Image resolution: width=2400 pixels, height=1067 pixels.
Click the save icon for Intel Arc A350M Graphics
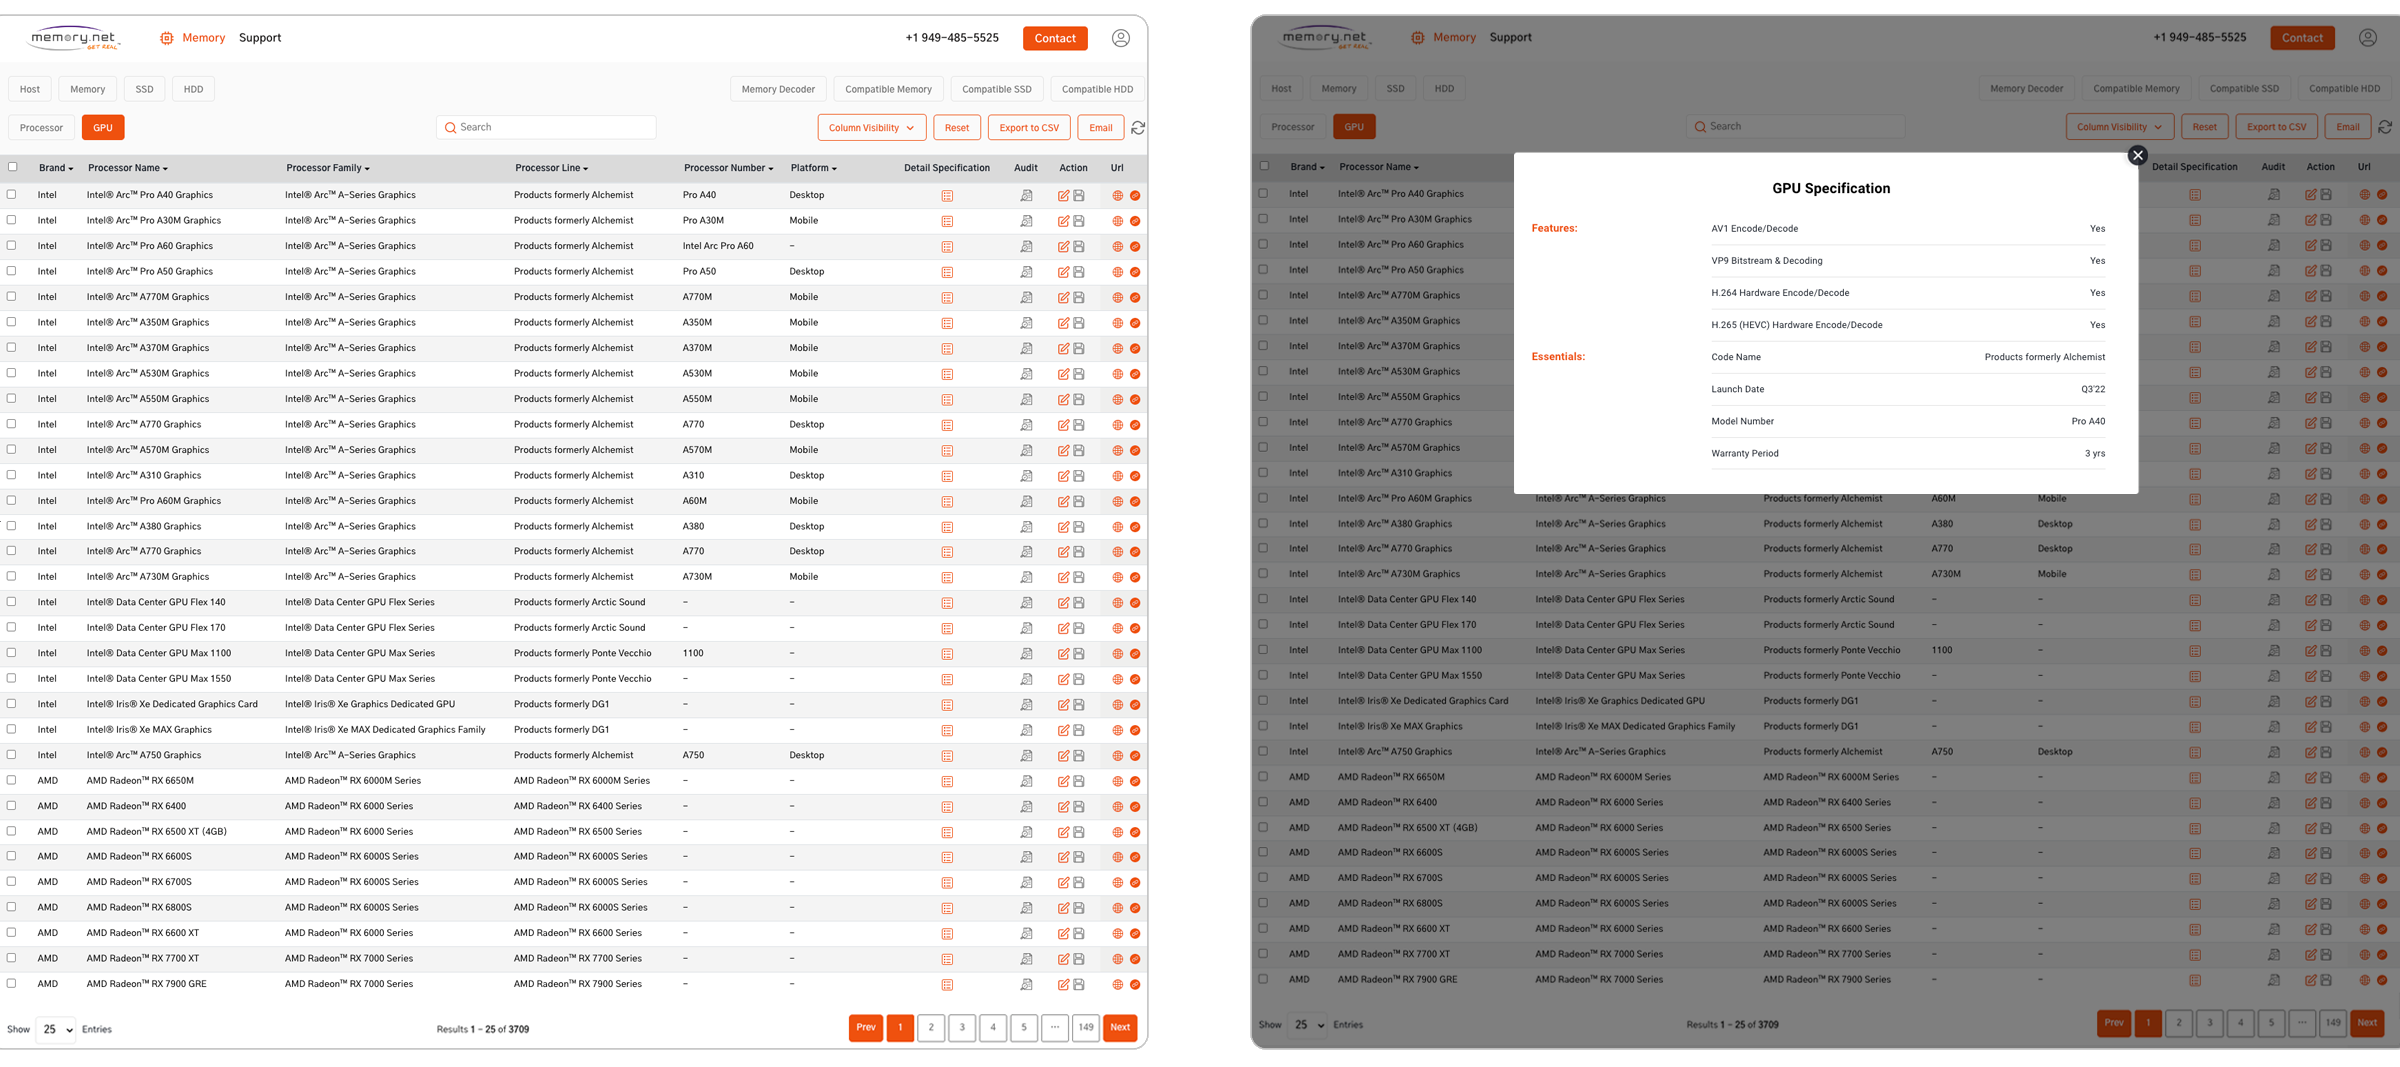1079,322
